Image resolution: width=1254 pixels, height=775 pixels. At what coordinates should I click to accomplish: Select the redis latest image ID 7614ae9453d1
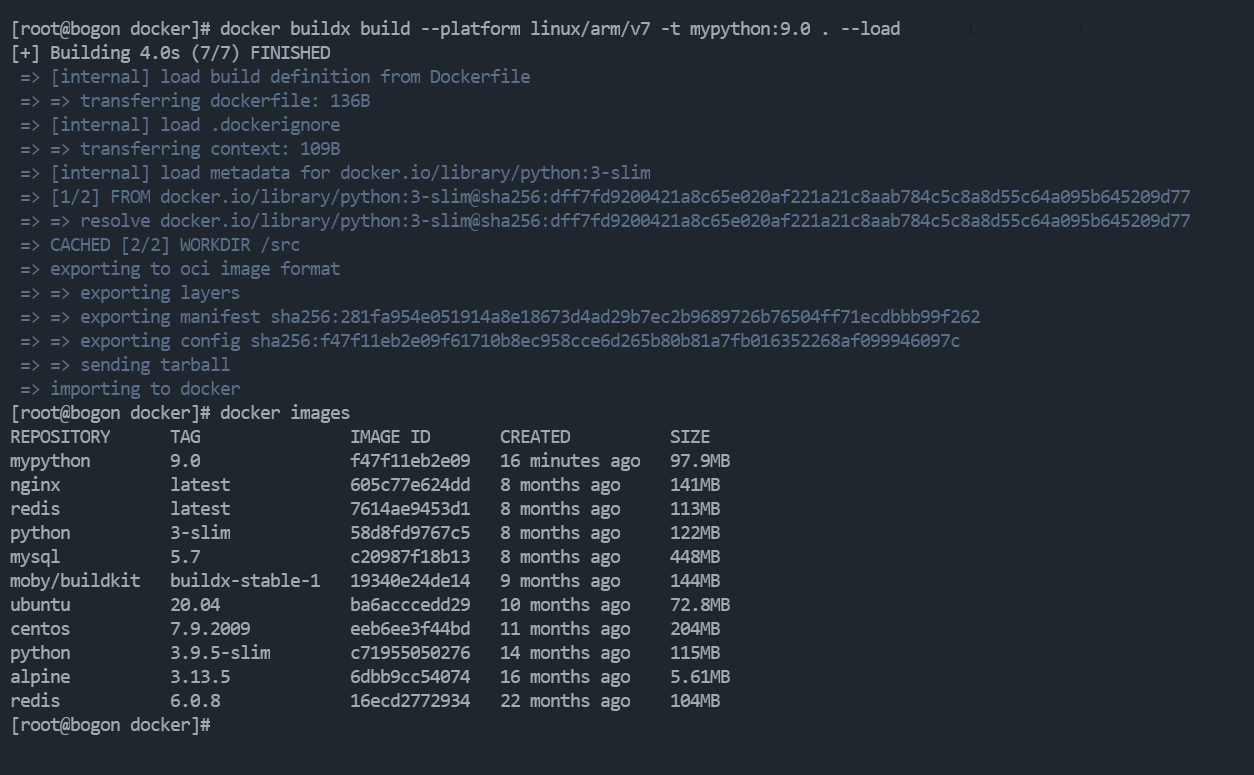pyautogui.click(x=410, y=509)
